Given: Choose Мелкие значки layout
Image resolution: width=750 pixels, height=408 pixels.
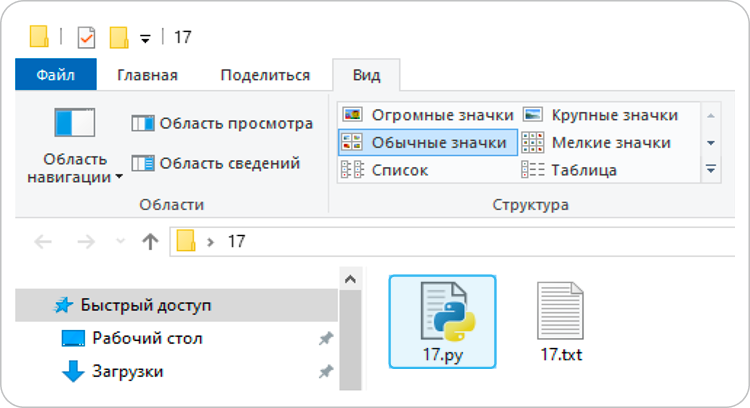Looking at the screenshot, I should point(596,143).
